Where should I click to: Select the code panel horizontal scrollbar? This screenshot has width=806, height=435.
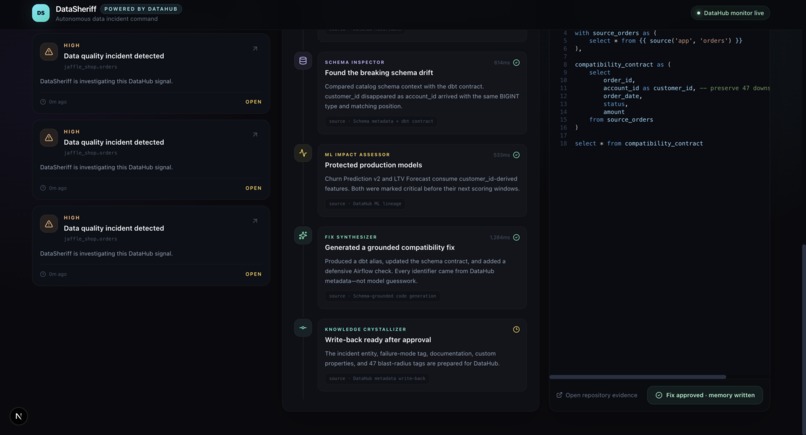tap(637, 377)
